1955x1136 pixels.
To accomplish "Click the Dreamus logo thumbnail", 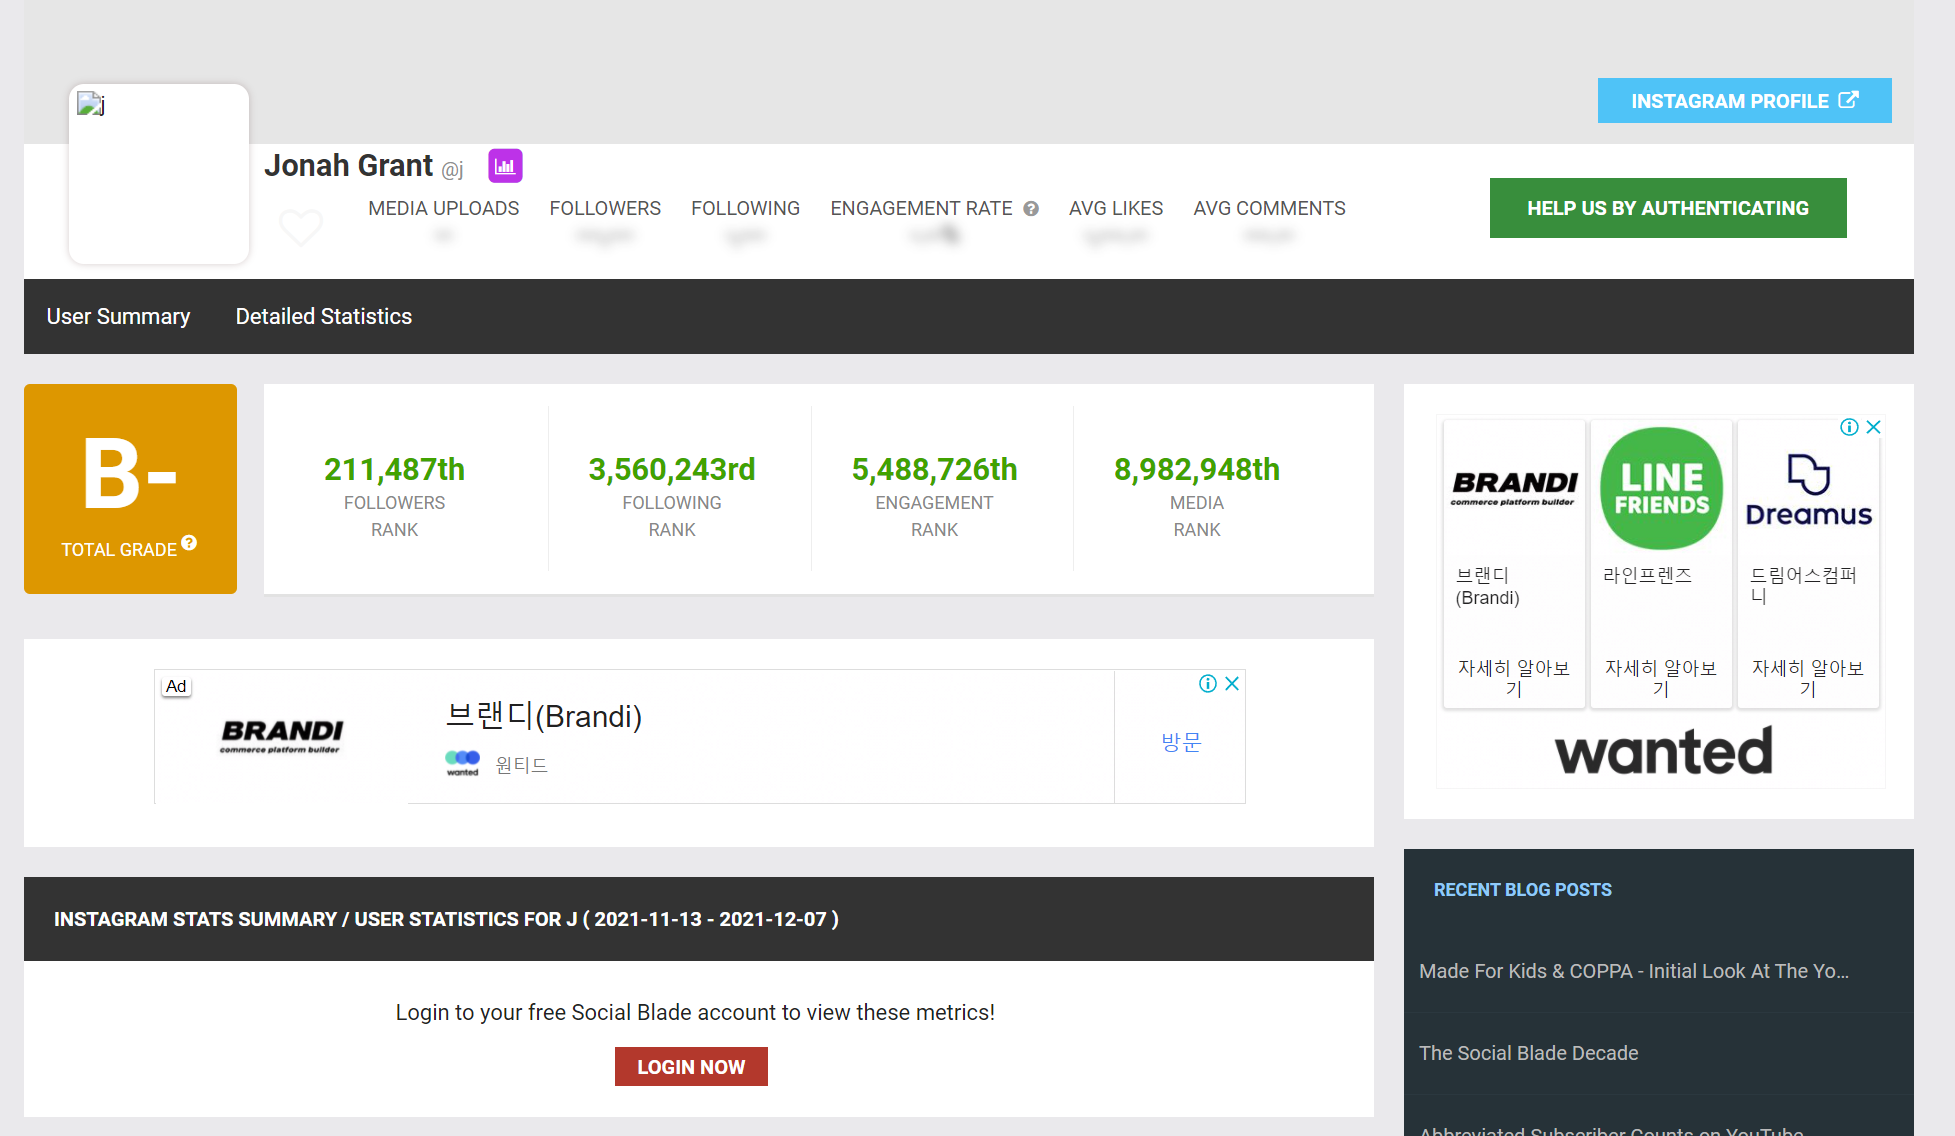I will 1808,489.
